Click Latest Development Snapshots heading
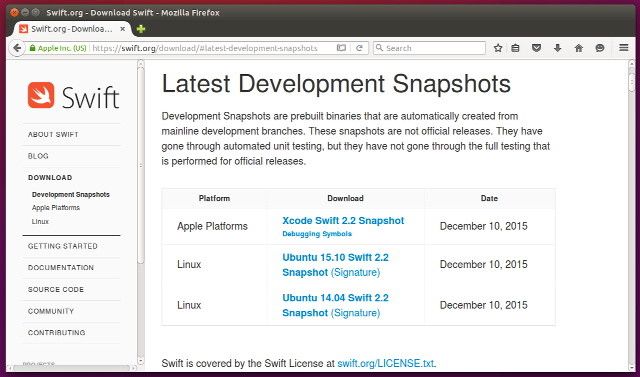This screenshot has height=377, width=640. 336,84
